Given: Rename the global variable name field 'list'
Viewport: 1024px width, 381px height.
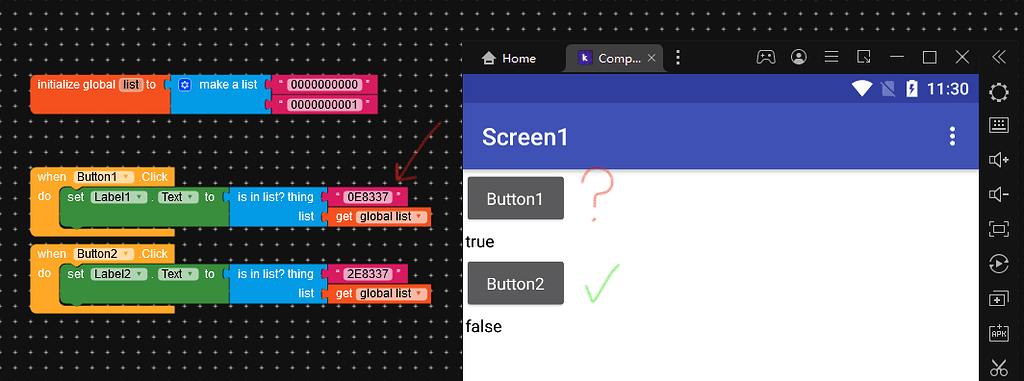Looking at the screenshot, I should pos(131,85).
